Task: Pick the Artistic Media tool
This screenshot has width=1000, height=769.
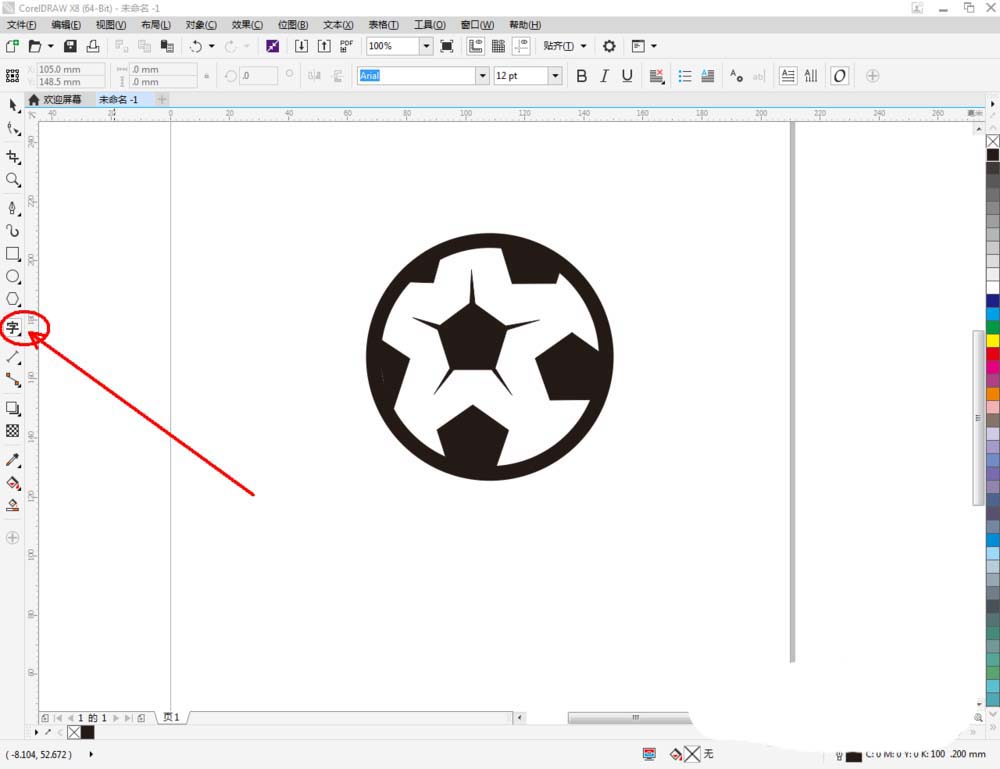Action: point(13,231)
